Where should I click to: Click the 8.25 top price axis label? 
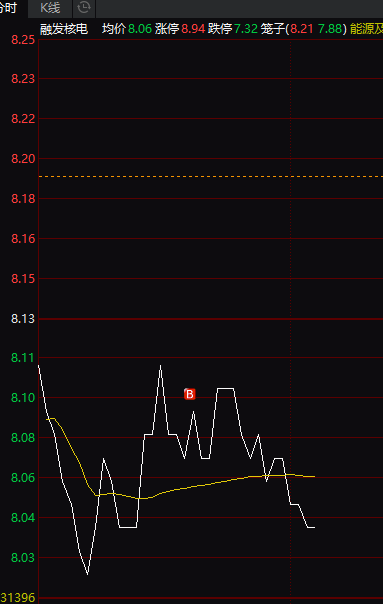[x=23, y=40]
